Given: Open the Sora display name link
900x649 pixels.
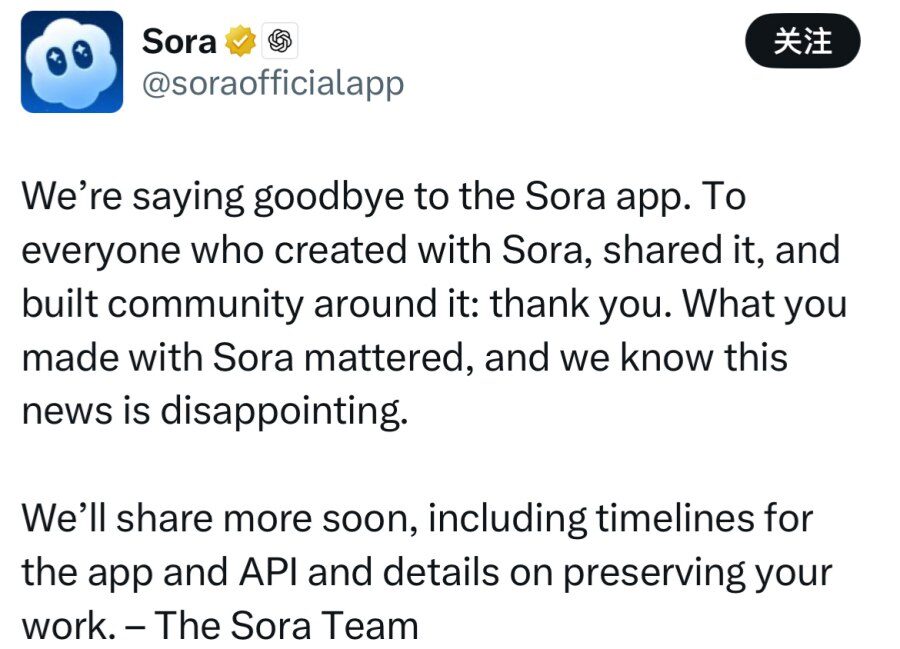Looking at the screenshot, I should (x=179, y=42).
